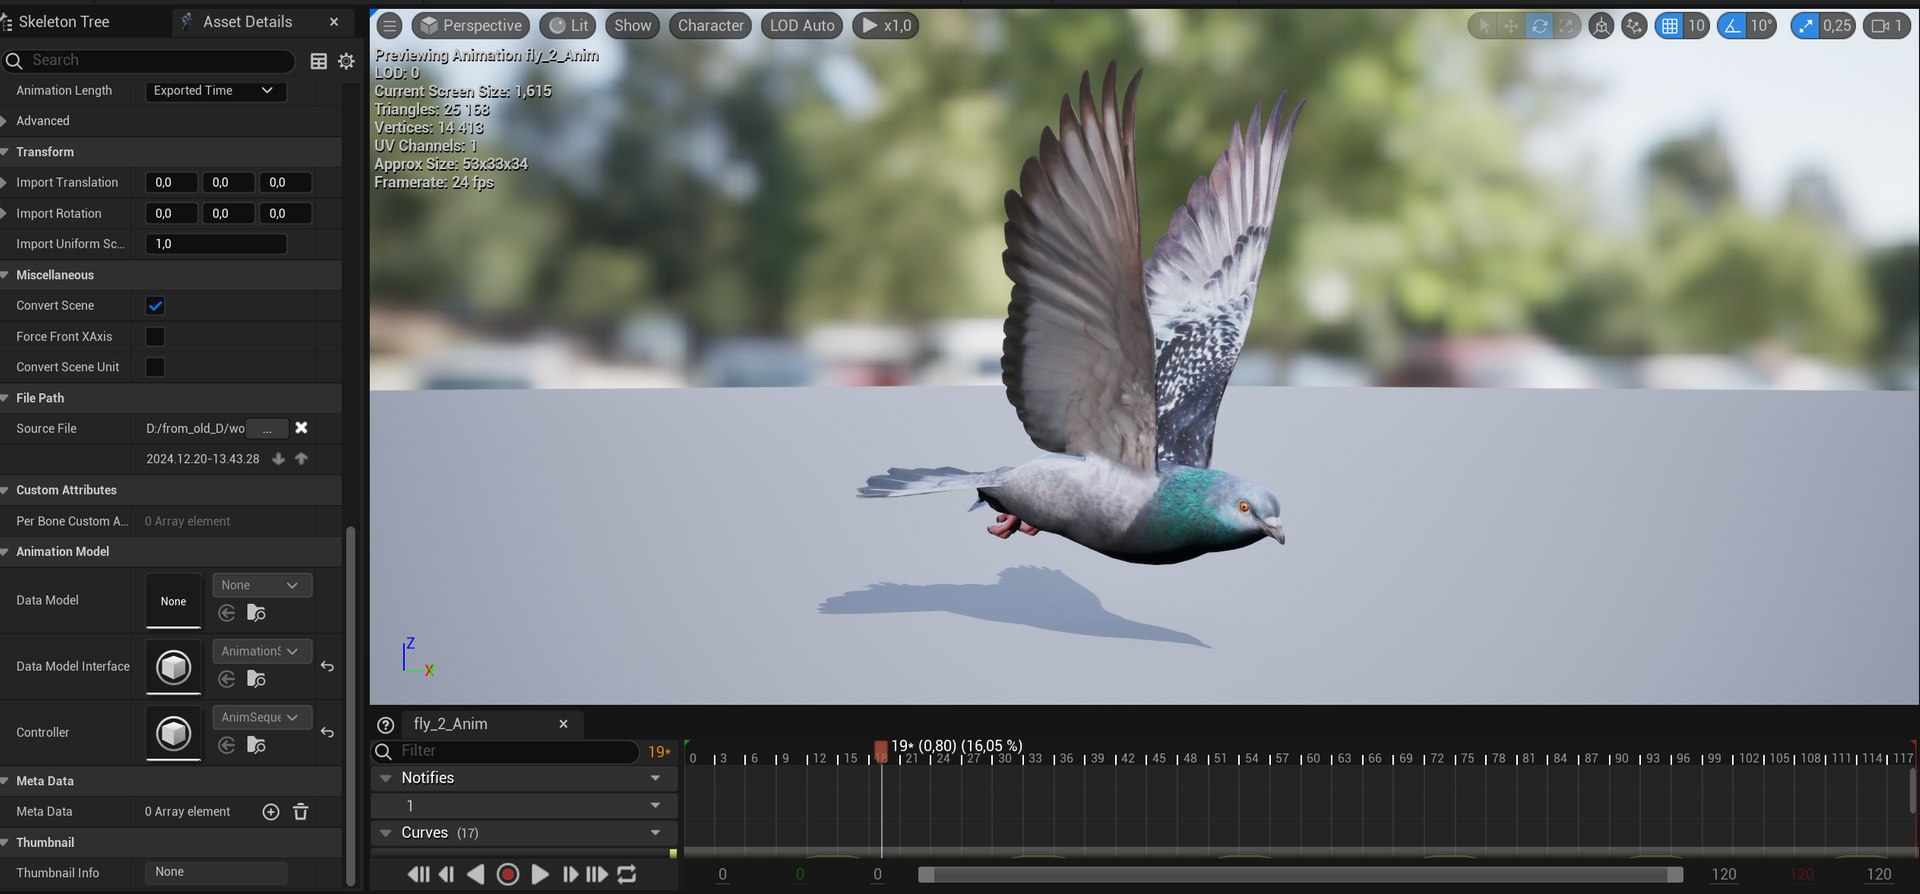Toggle scale snapping in viewport
This screenshot has width=1920, height=894.
[x=1805, y=26]
